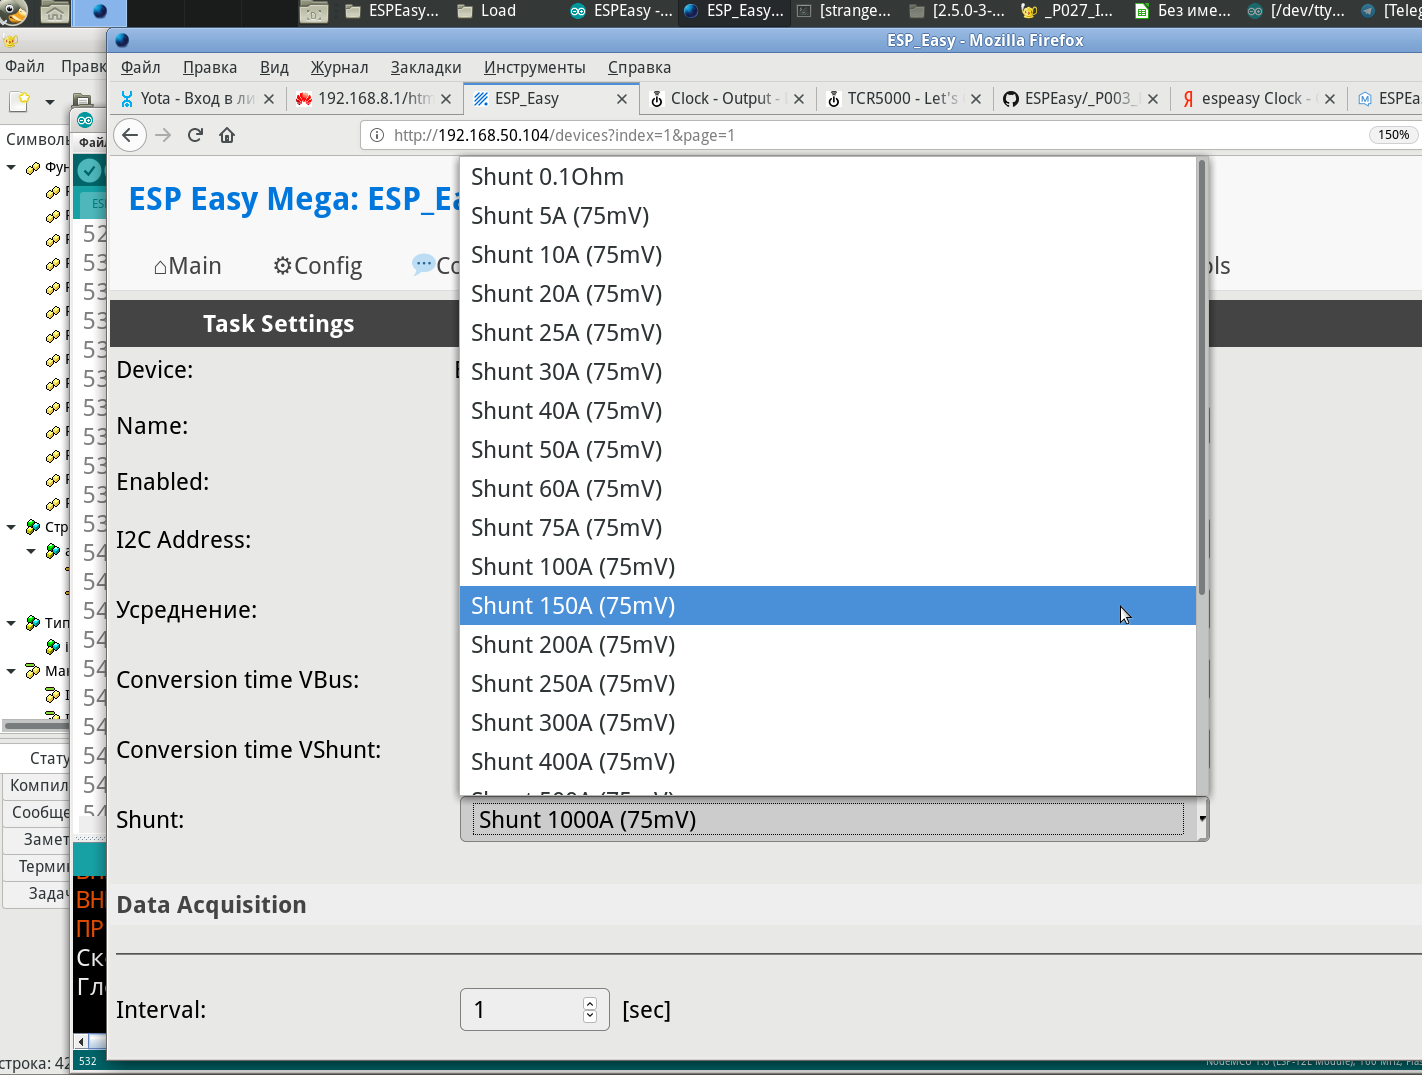Click the Home icon in Firefox toolbar
Viewport: 1422px width, 1075px height.
pos(227,135)
